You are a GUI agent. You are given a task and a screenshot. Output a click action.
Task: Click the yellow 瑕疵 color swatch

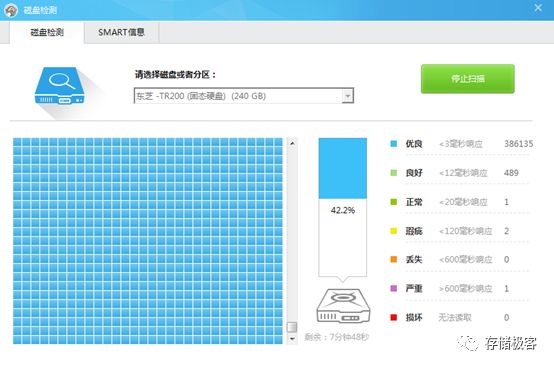[394, 231]
